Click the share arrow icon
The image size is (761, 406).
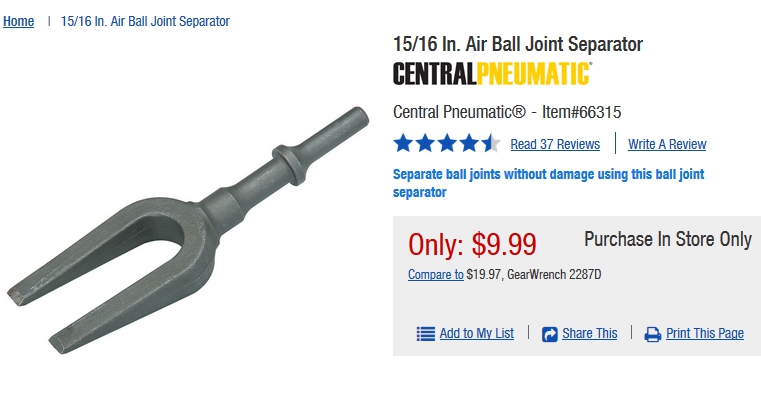point(549,334)
